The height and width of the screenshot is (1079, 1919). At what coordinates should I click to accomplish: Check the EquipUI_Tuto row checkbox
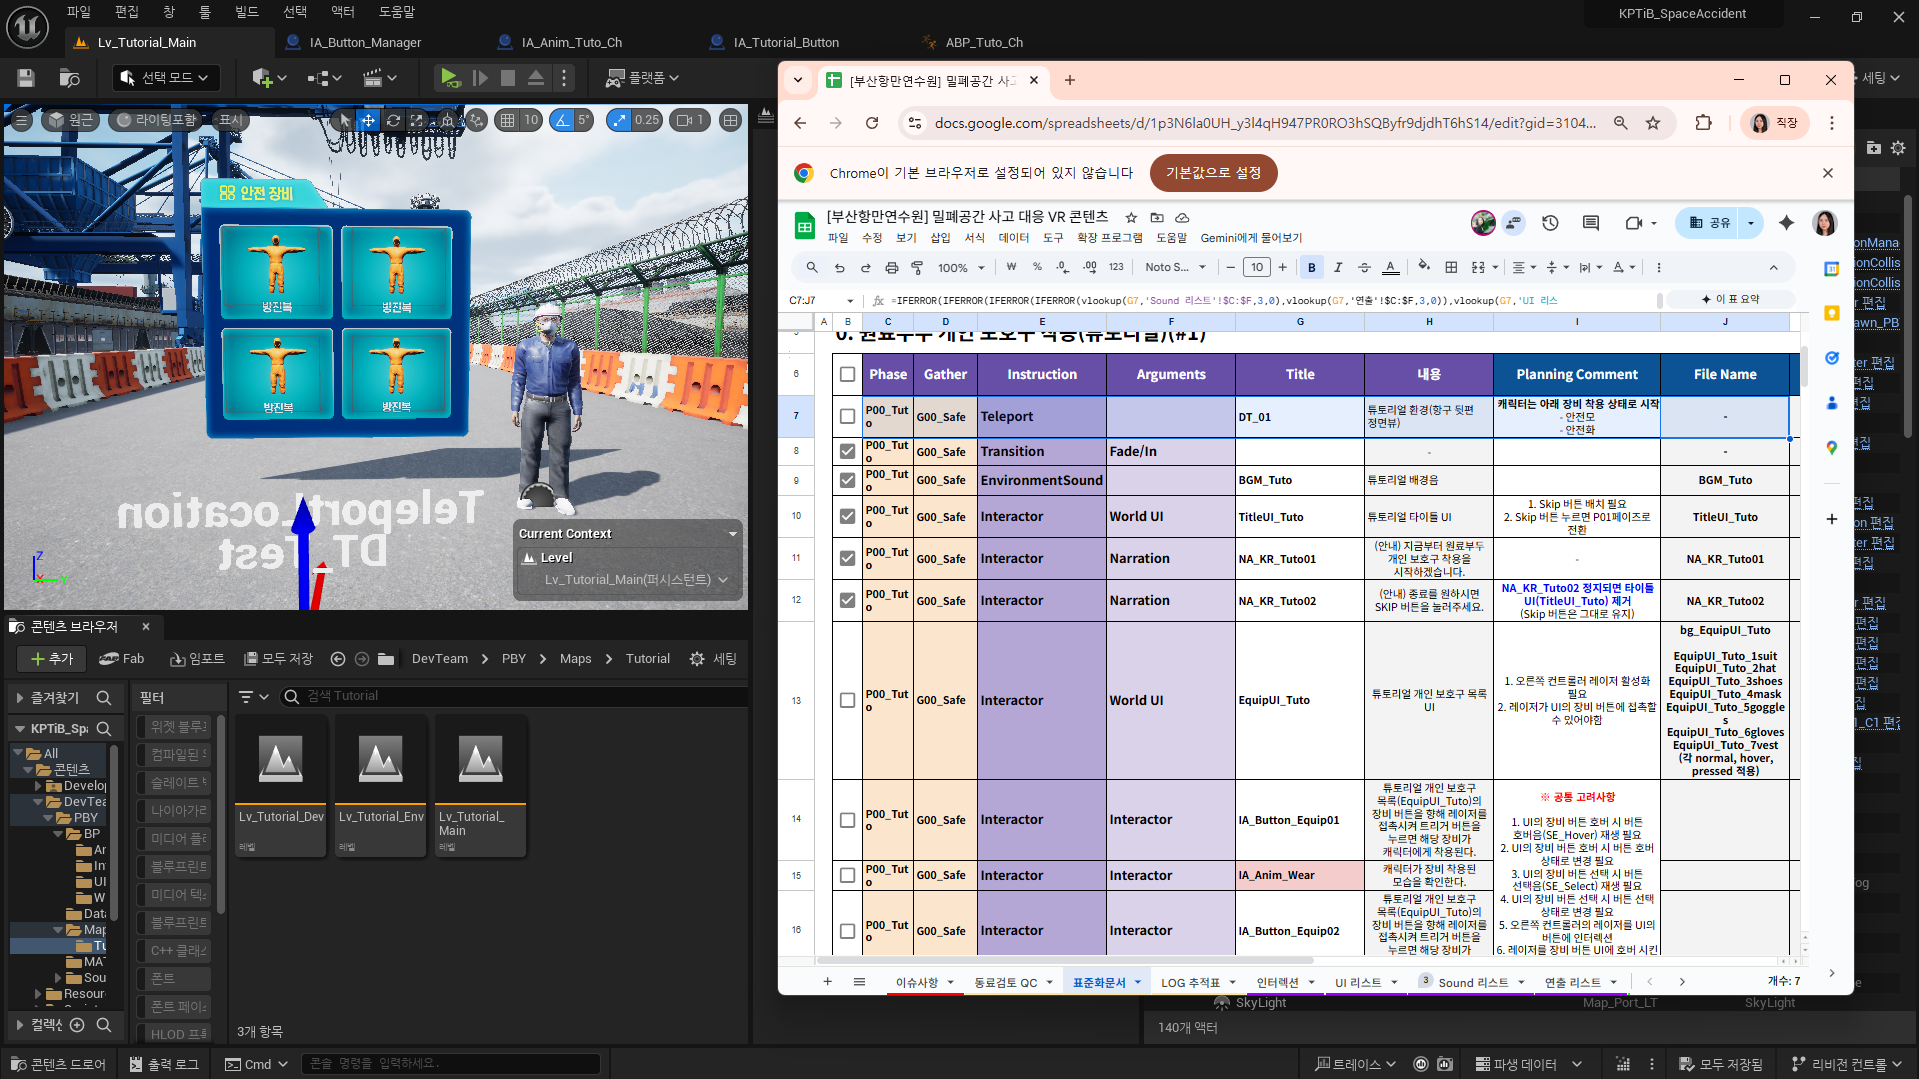tap(847, 701)
